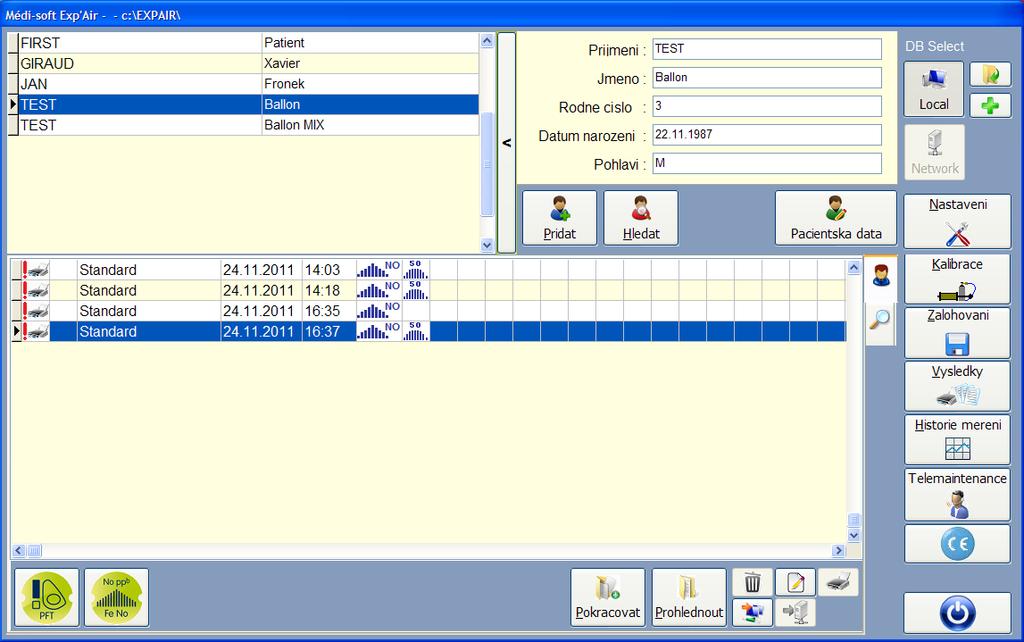Select the Xavier first name cell

coord(370,63)
